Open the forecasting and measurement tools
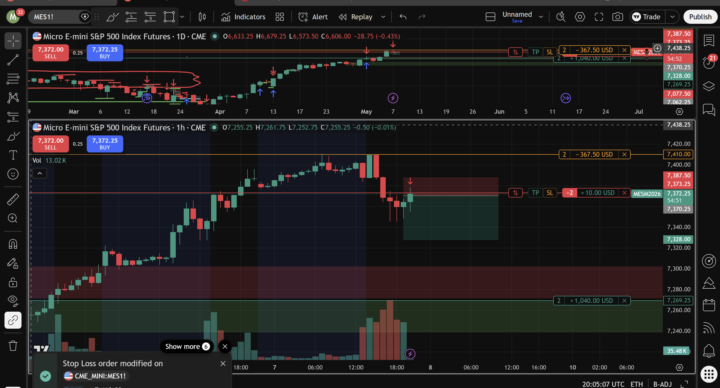 point(13,117)
